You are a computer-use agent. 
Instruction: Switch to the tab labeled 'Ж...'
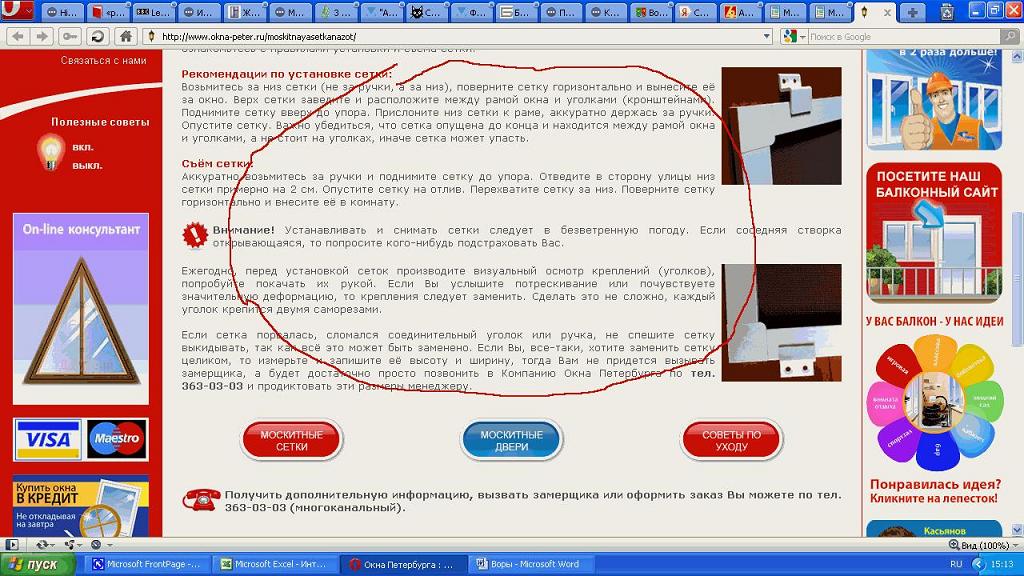[x=244, y=12]
